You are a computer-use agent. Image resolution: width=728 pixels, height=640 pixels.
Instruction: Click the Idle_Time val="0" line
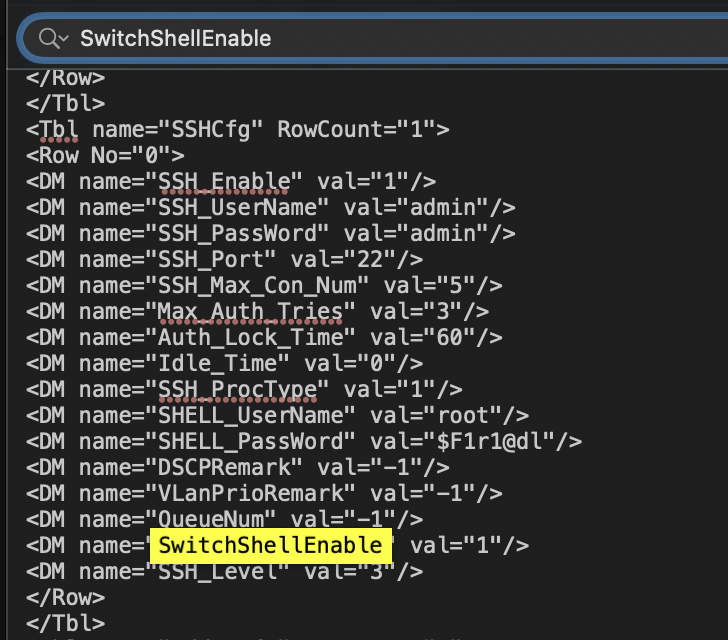click(224, 363)
